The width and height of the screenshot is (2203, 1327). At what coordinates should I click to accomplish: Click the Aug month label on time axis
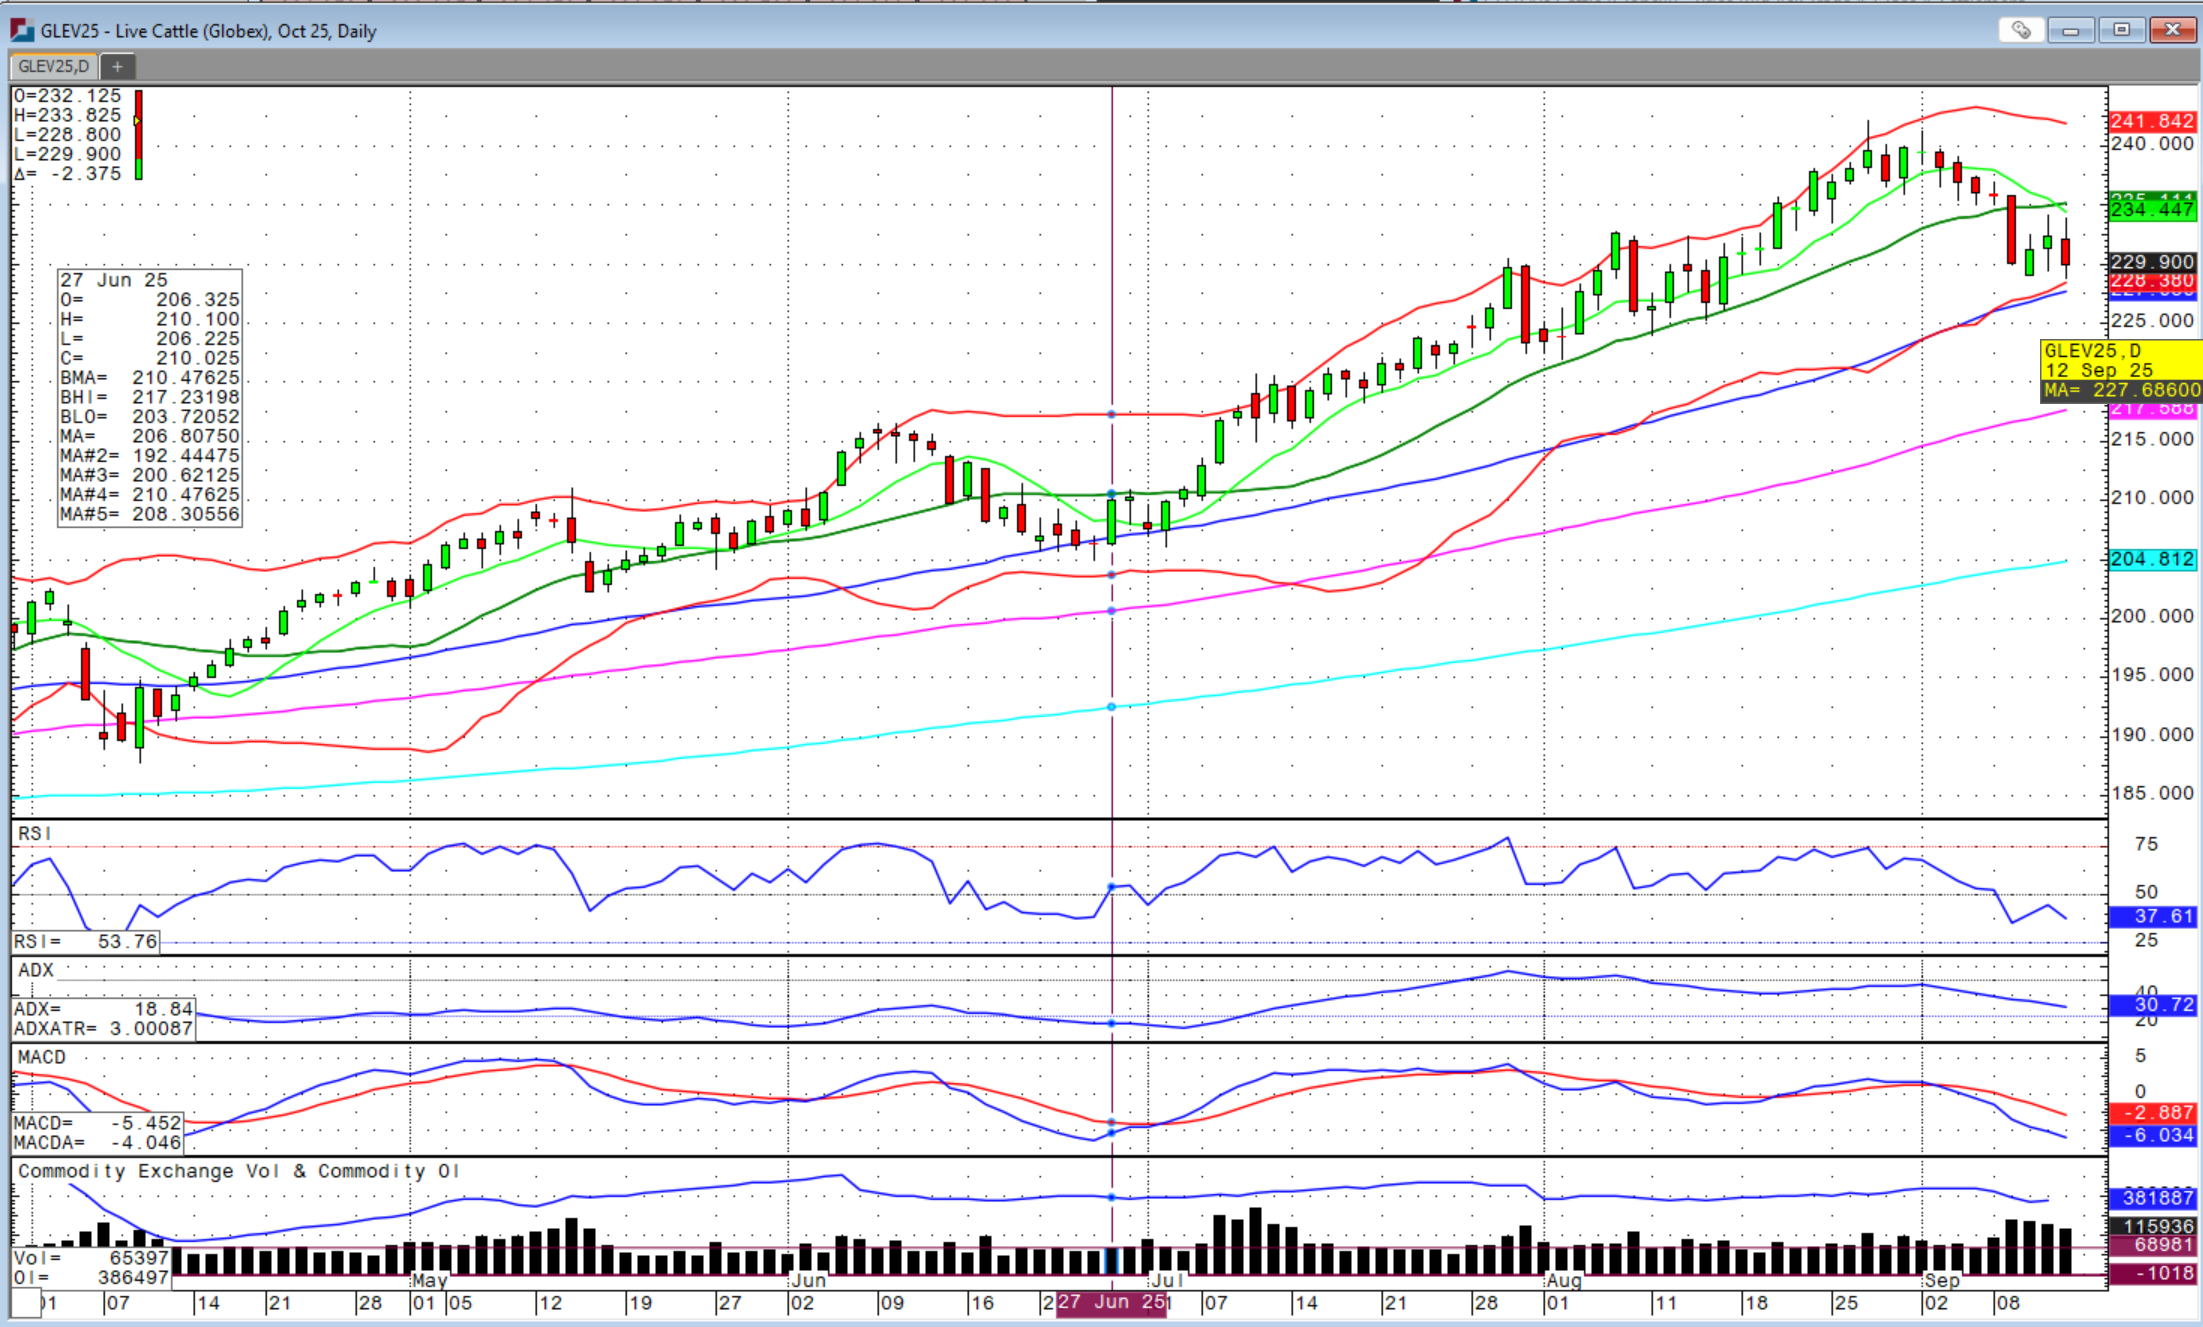coord(1564,1280)
